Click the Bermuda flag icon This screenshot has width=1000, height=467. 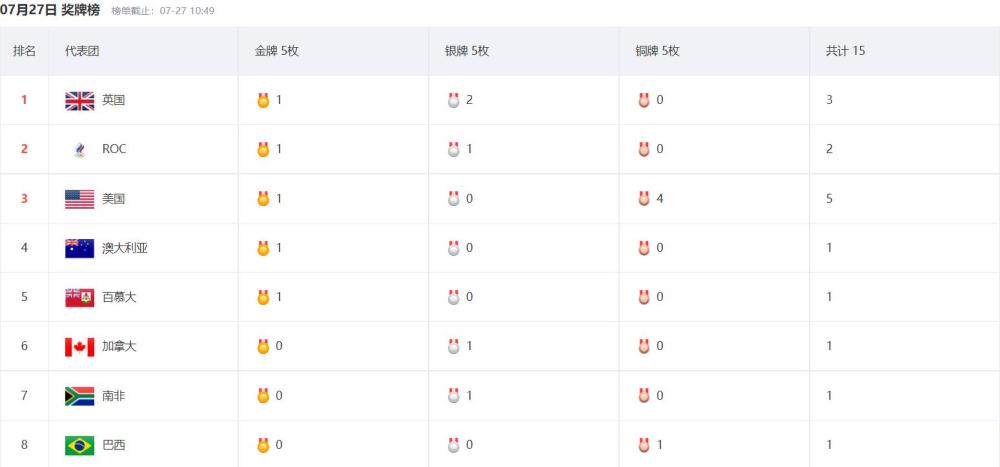coord(79,297)
